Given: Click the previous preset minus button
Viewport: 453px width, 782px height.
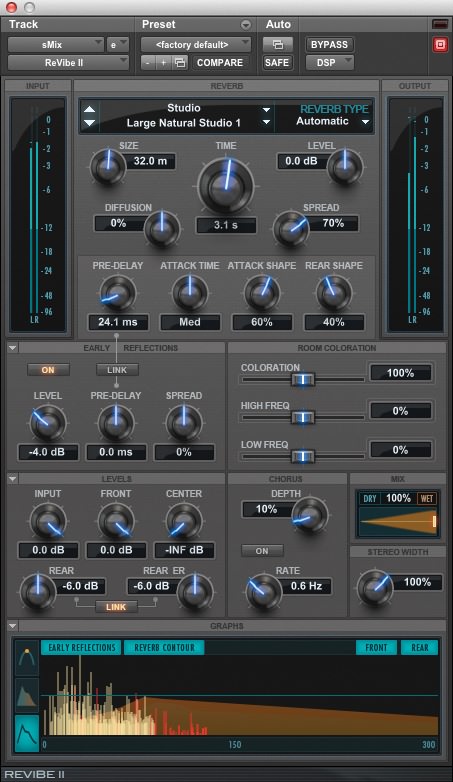Looking at the screenshot, I should 148,63.
